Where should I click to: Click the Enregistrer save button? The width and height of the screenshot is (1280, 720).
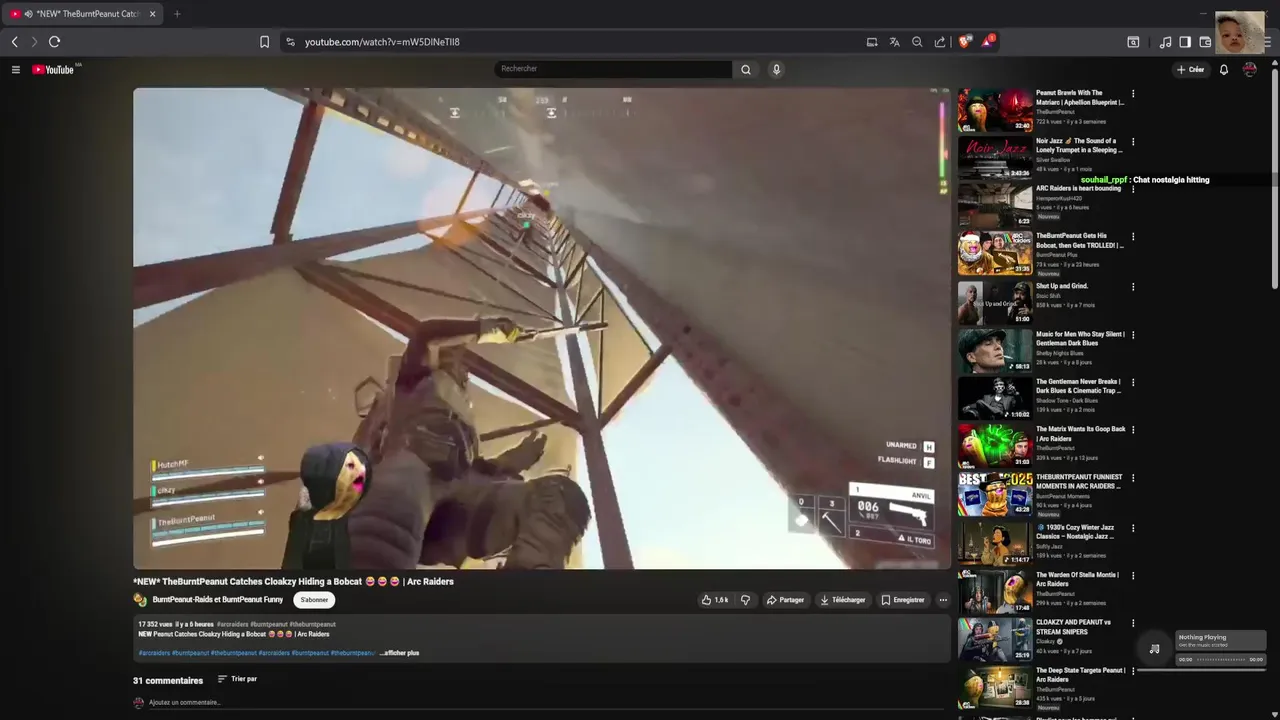pos(902,600)
